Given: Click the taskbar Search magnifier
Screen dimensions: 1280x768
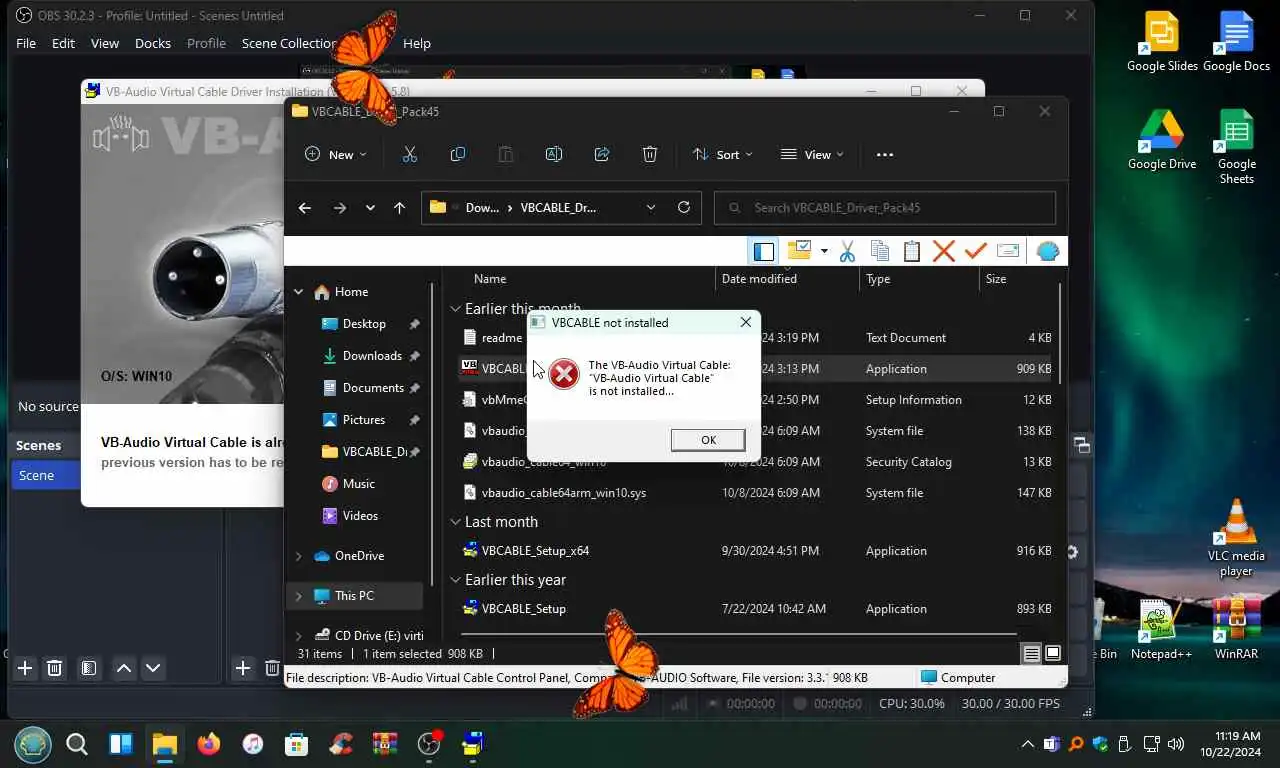Looking at the screenshot, I should pyautogui.click(x=76, y=744).
